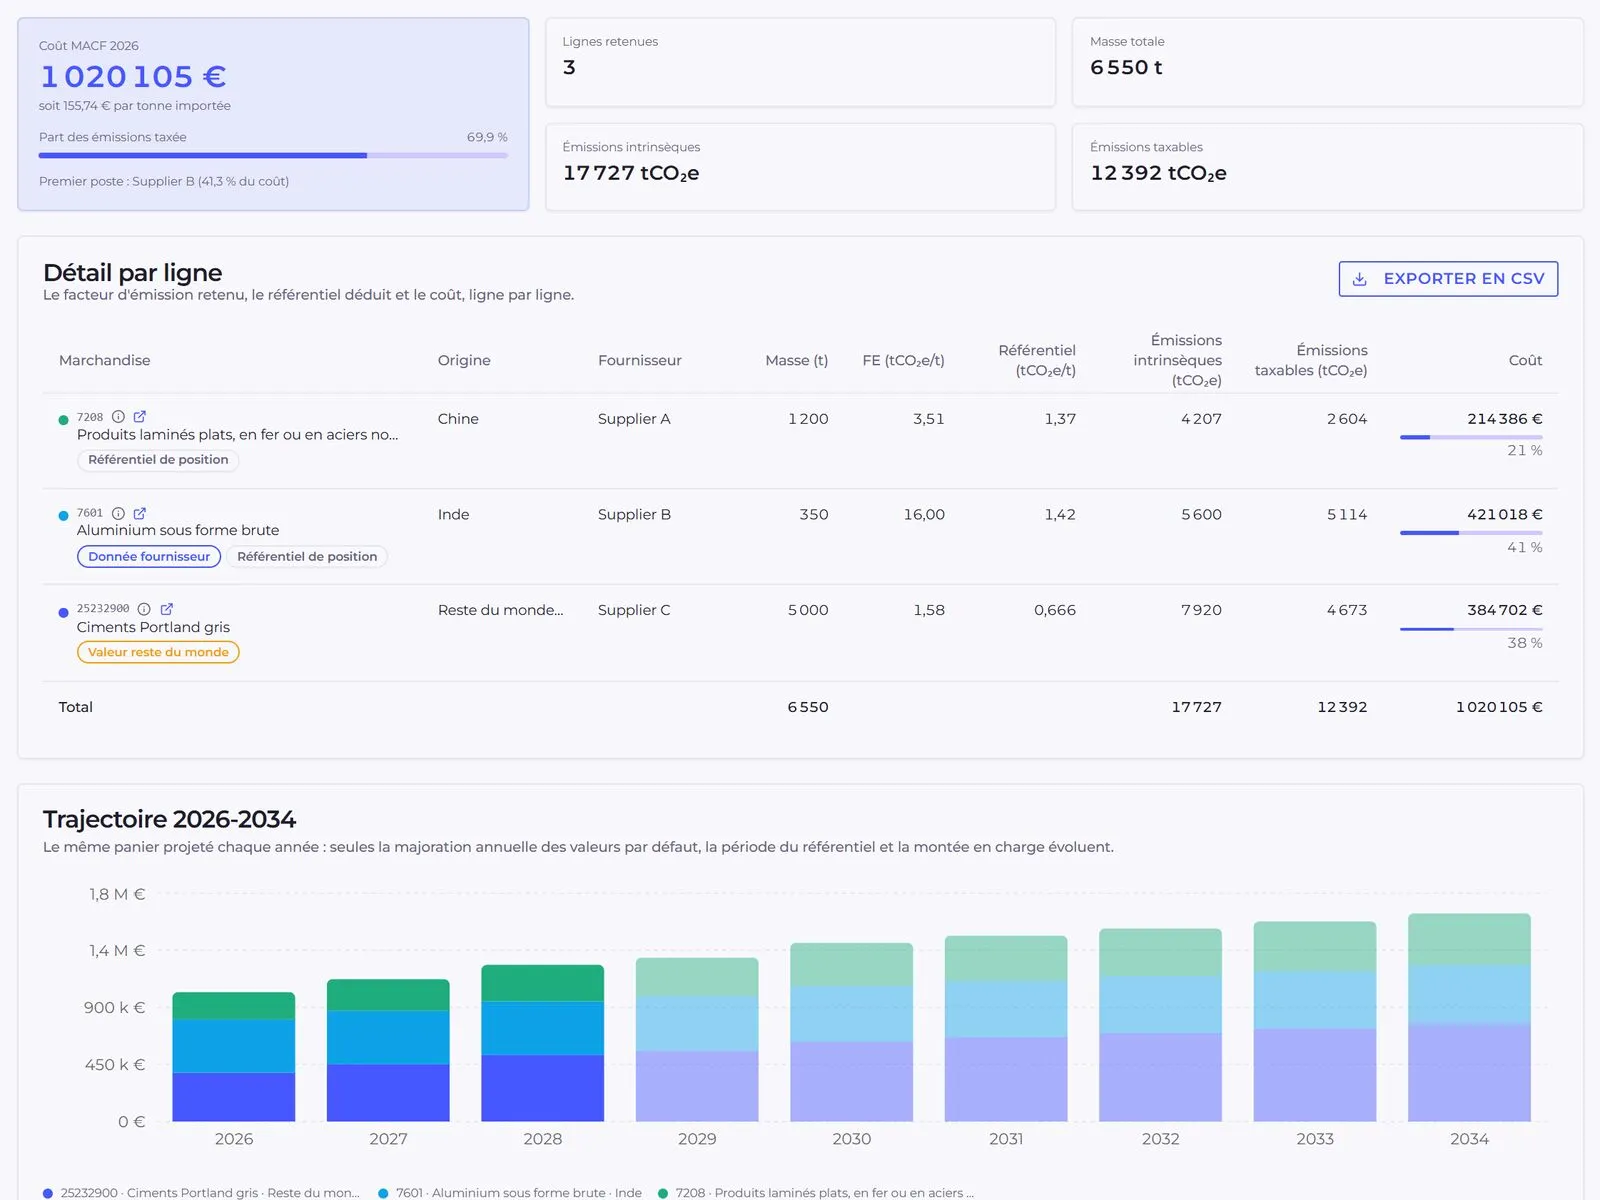Click the Émissions taxables 12 392 tCO₂e card
Screen dimensions: 1600x1200
[x=1328, y=167]
